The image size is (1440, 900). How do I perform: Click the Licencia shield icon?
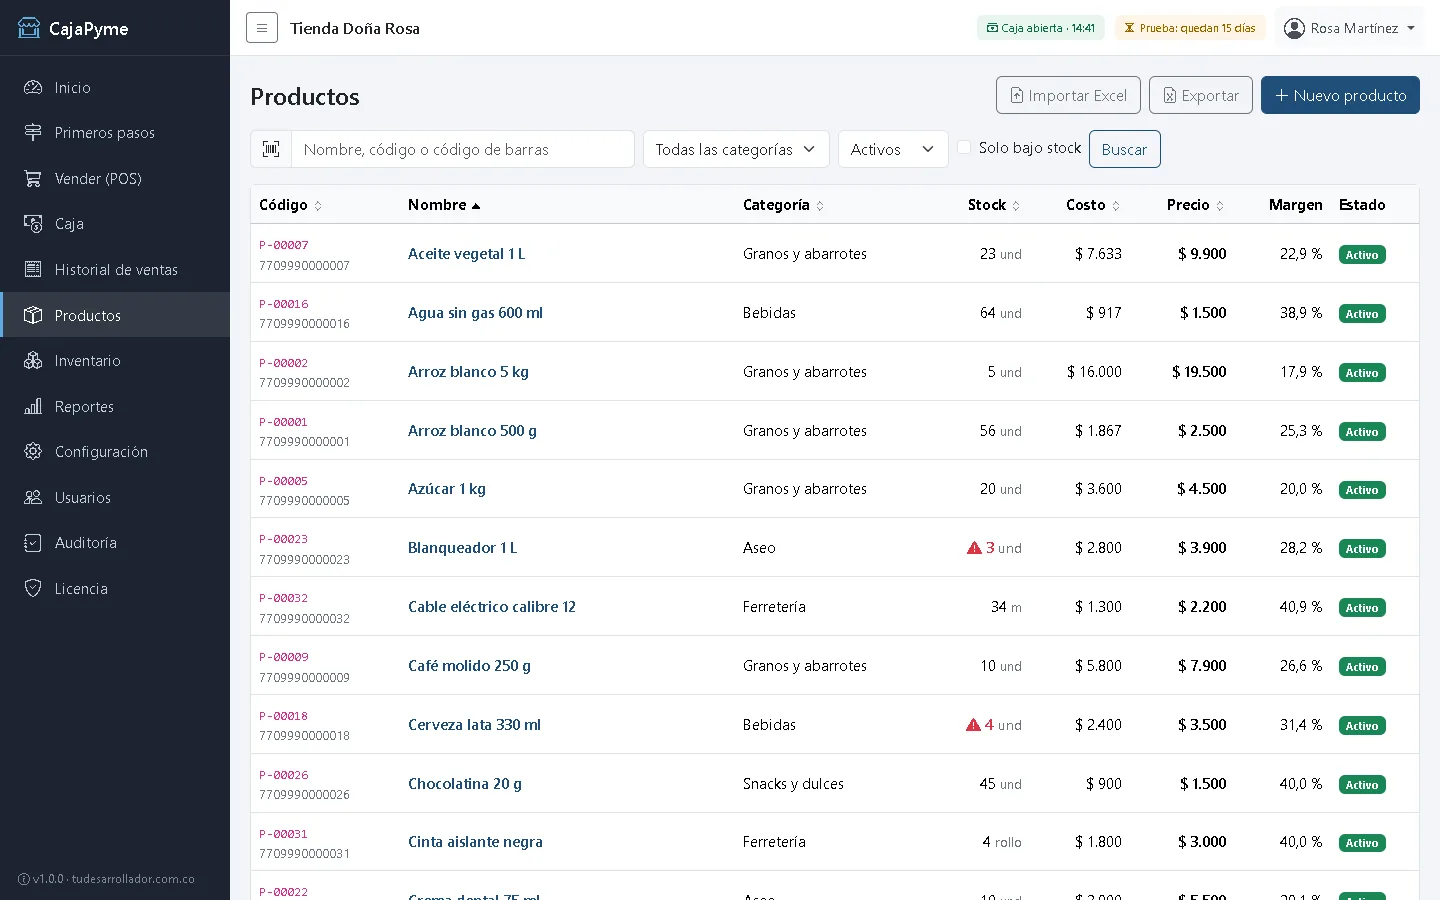(x=33, y=588)
